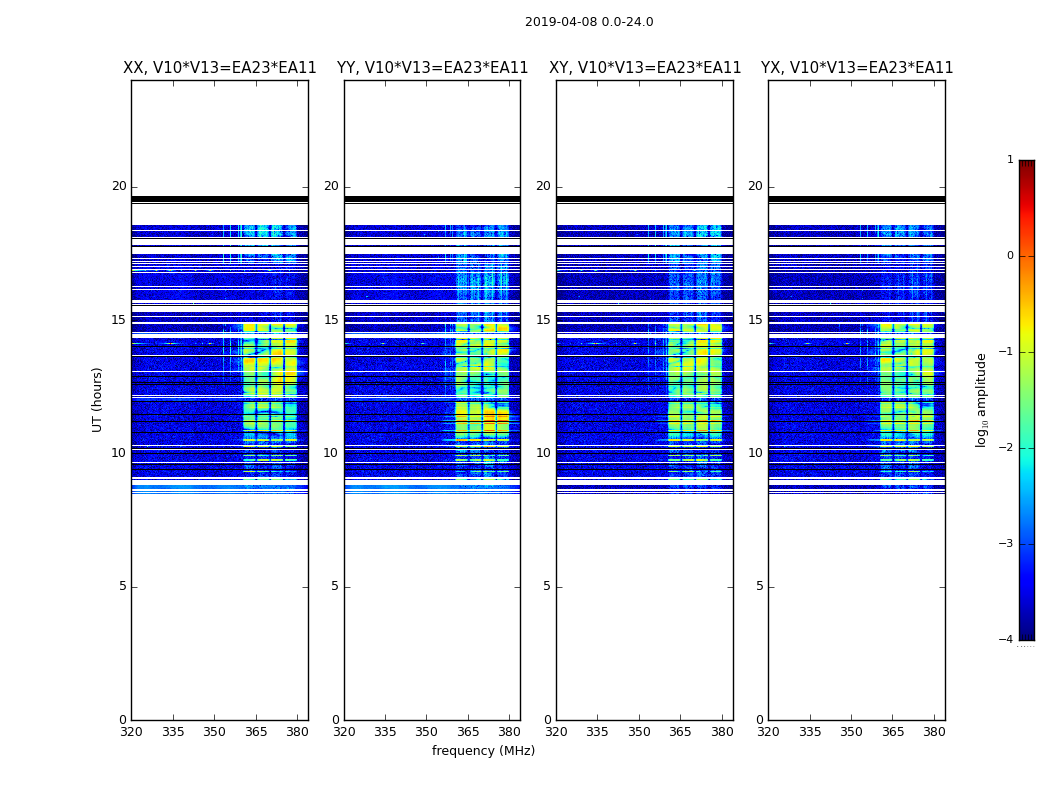Click the frequency (MHz) axis label
This screenshot has height=800, width=1050.
tap(483, 750)
